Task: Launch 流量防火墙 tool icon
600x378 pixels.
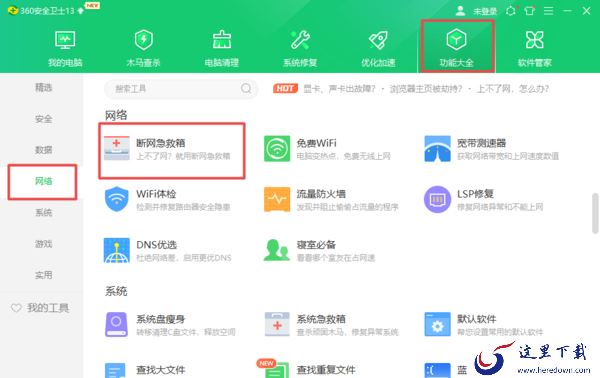Action: tap(277, 199)
